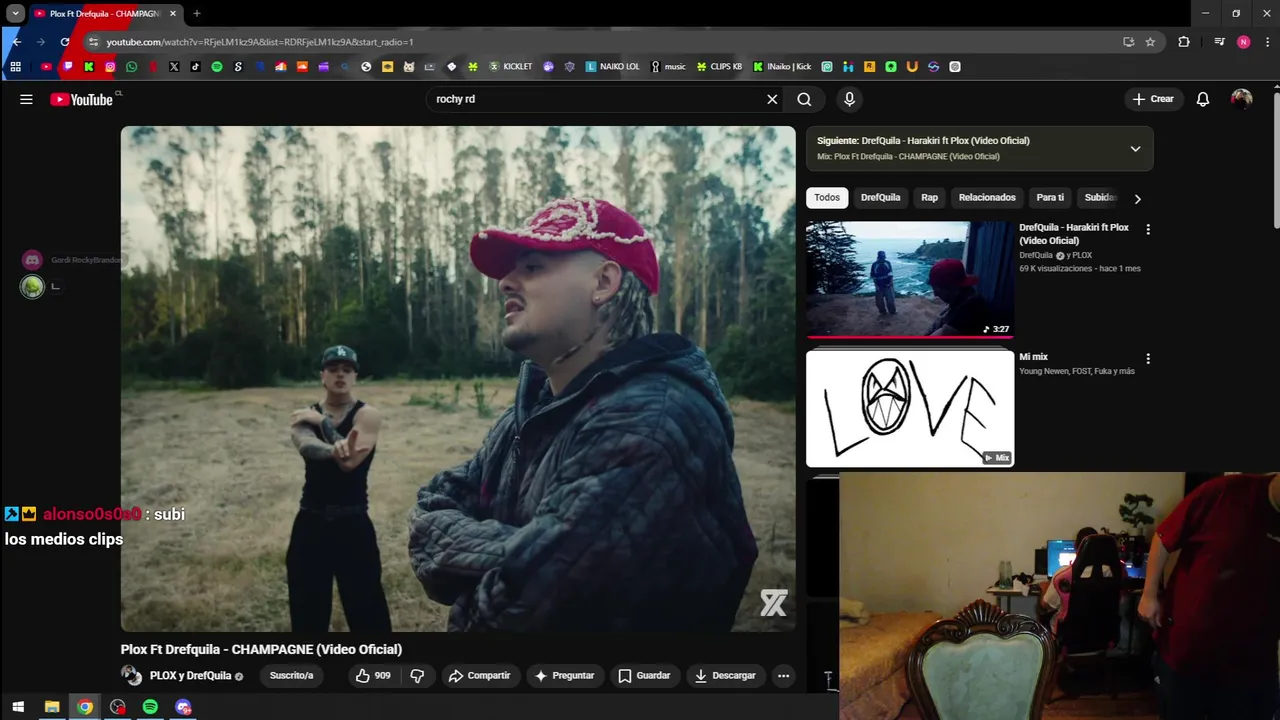This screenshot has height=720, width=1280.
Task: Share the video via Compartir
Action: (479, 676)
